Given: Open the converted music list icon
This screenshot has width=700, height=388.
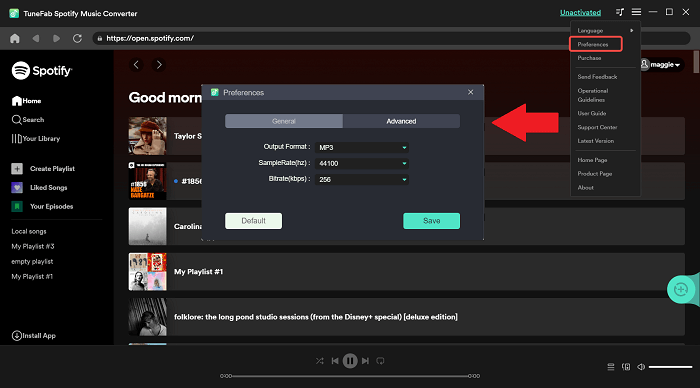Looking at the screenshot, I should click(620, 12).
